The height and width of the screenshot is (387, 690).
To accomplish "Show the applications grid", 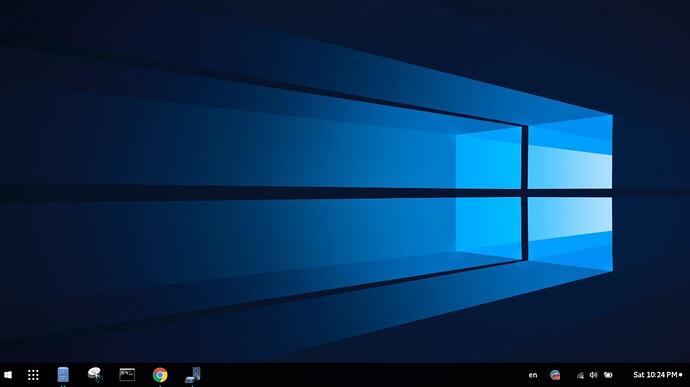I will click(x=33, y=375).
